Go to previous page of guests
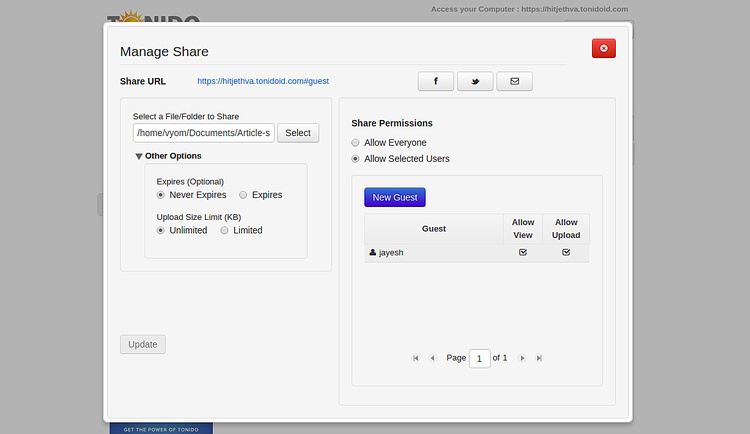750x434 pixels. point(432,358)
